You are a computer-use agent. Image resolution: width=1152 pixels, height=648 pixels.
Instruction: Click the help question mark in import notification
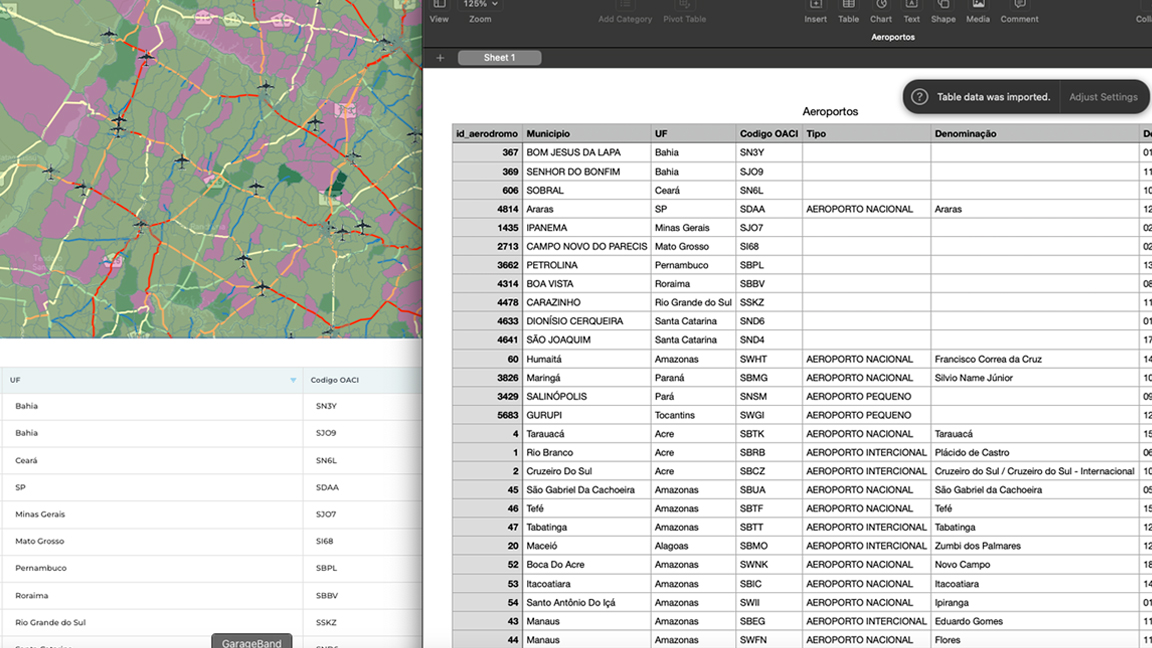[x=919, y=97]
